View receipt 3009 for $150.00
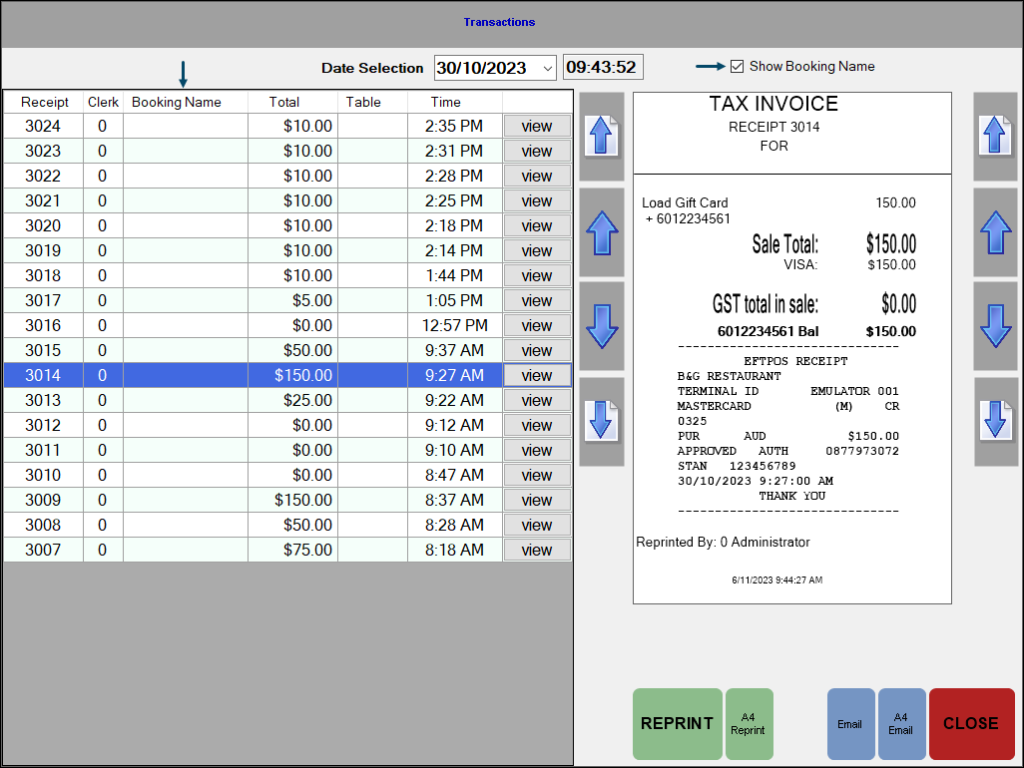 (x=537, y=500)
